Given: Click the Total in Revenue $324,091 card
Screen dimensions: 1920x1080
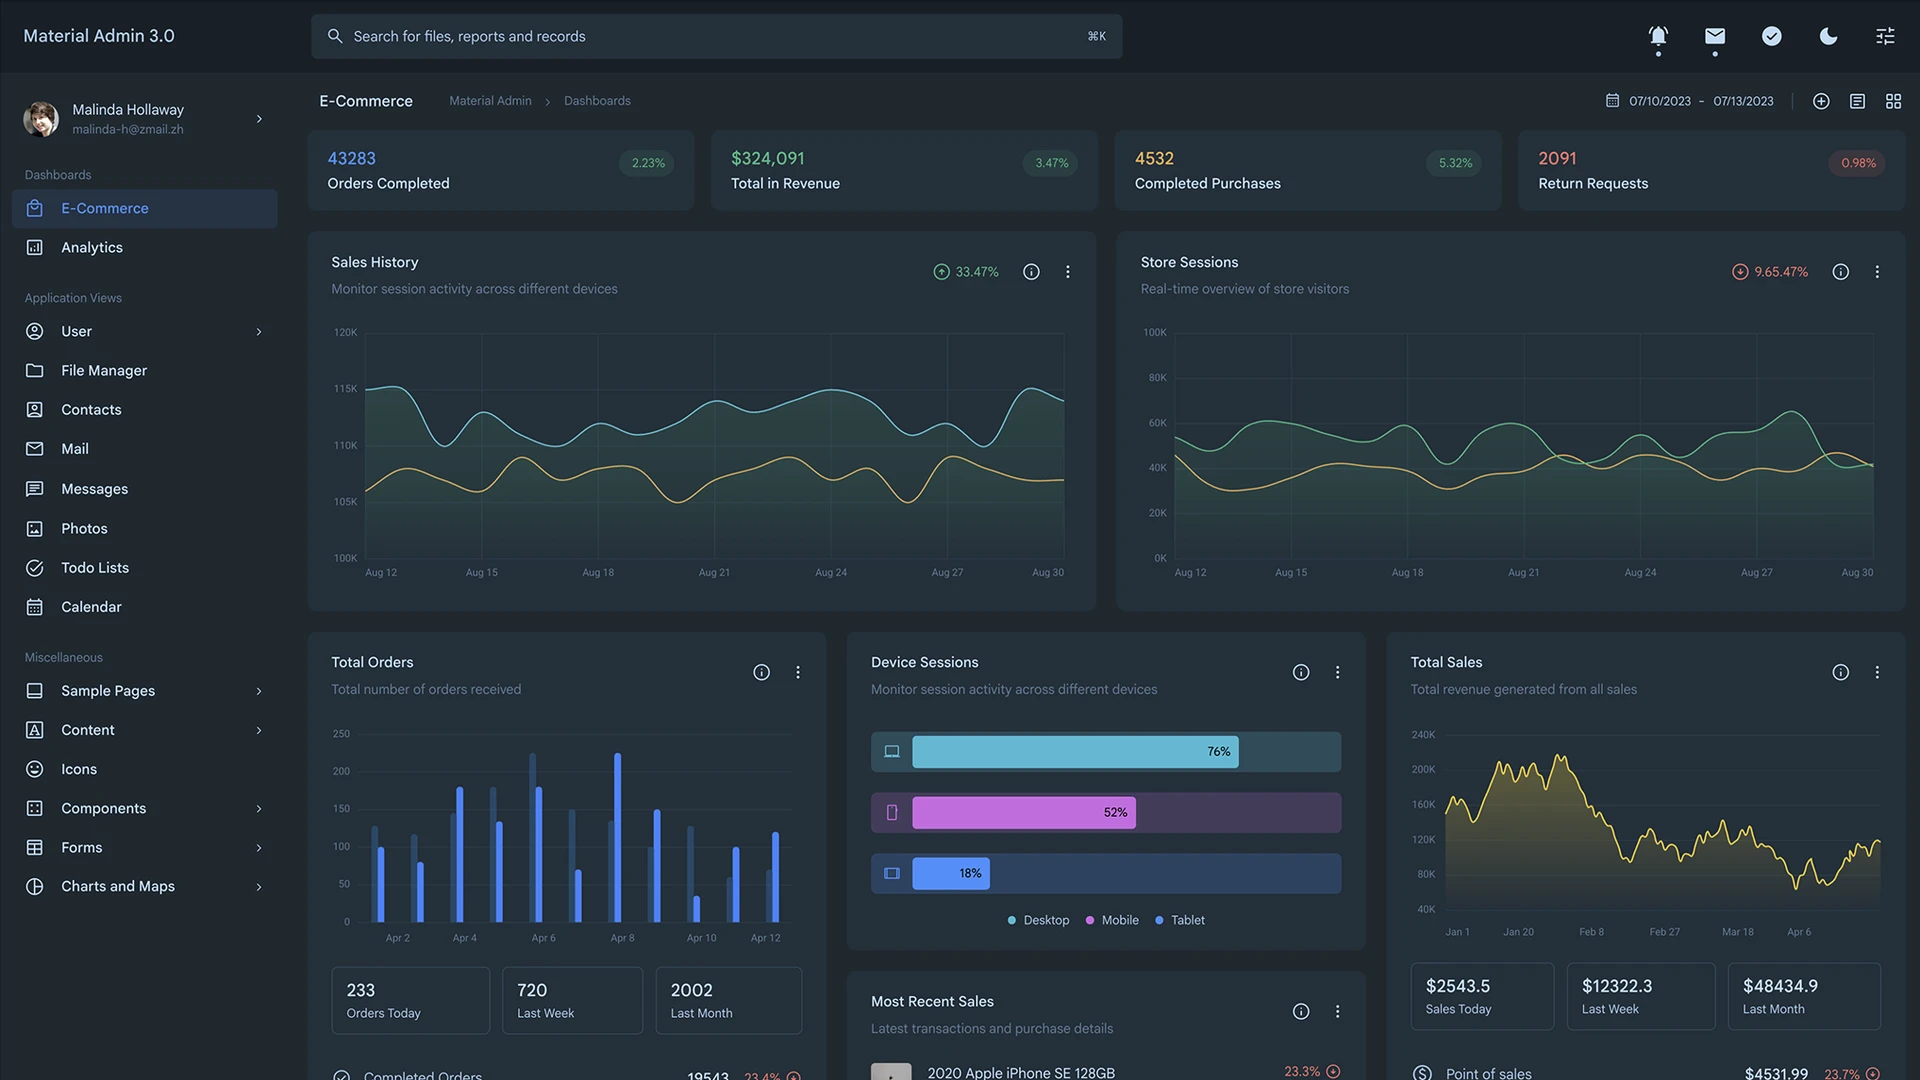Looking at the screenshot, I should click(904, 170).
